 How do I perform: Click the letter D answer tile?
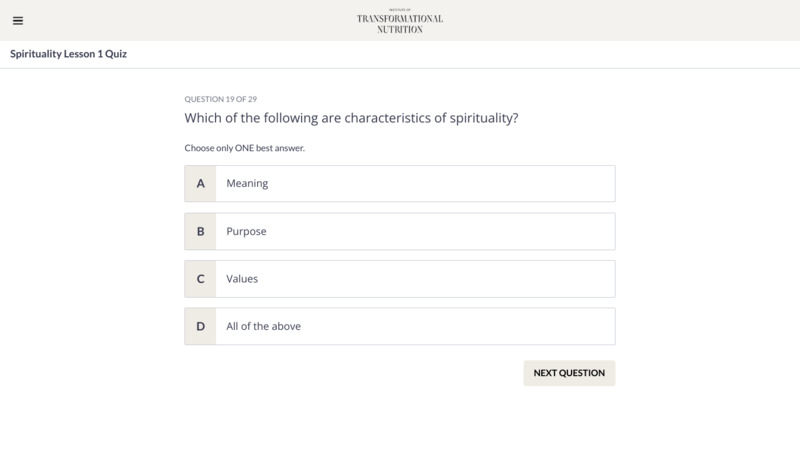[x=201, y=327]
